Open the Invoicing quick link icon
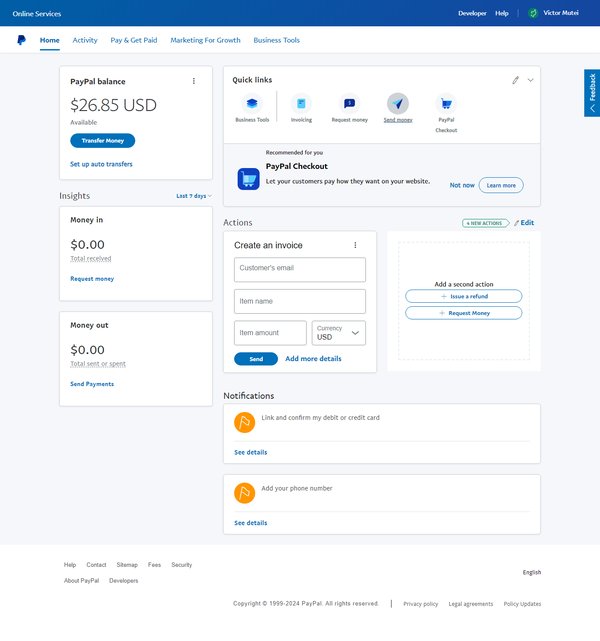600x641 pixels. [301, 103]
